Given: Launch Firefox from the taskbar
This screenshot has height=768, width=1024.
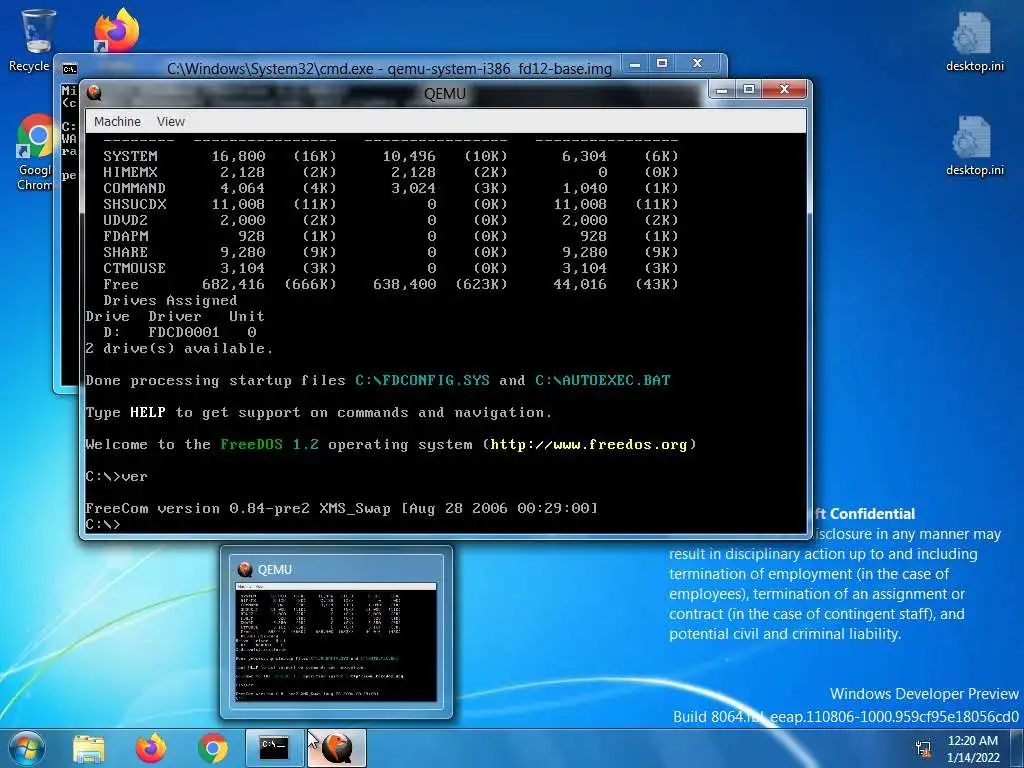Looking at the screenshot, I should tap(151, 748).
